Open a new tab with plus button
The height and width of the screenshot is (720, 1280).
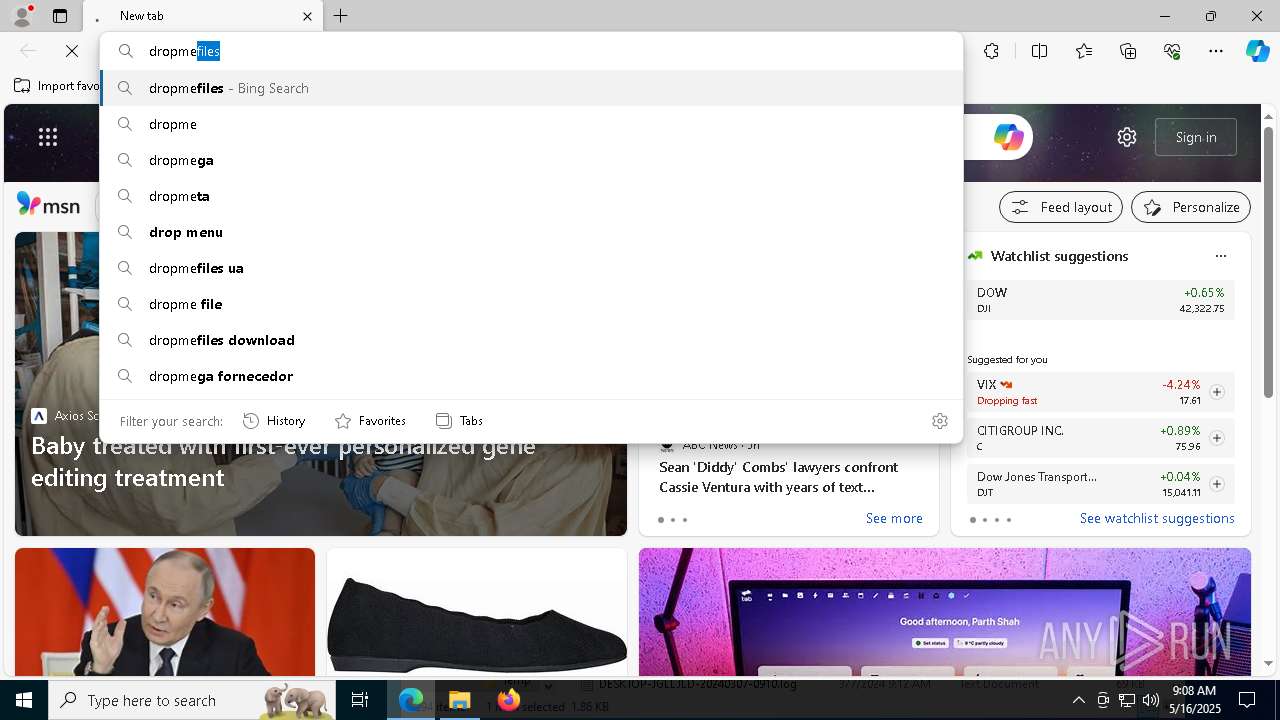[340, 16]
